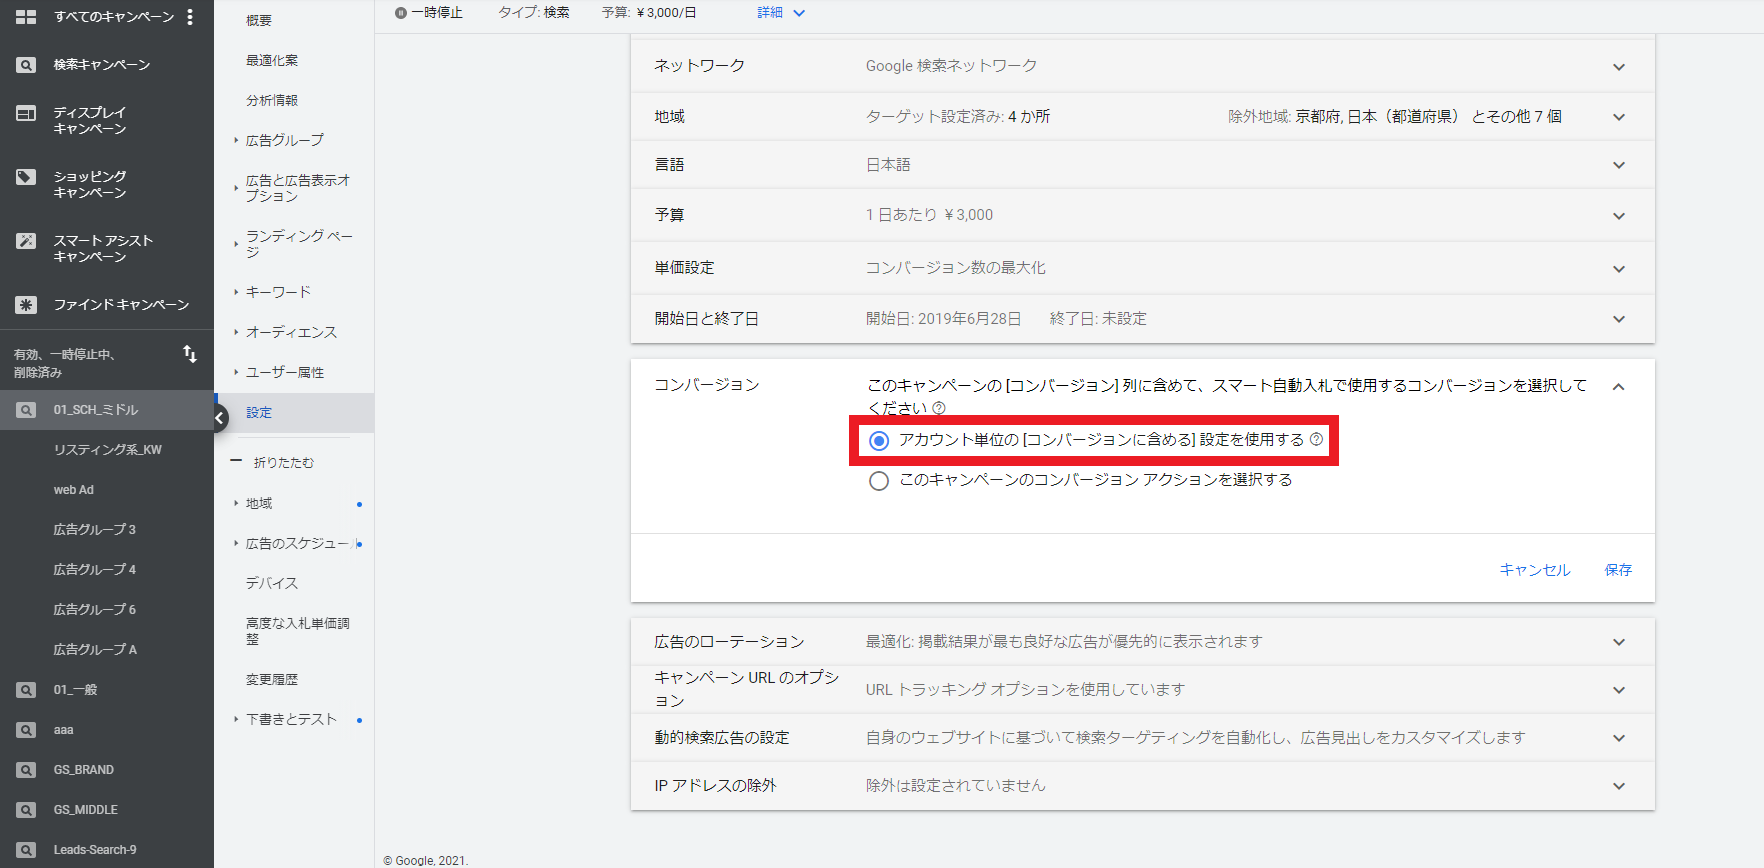Open the 詳細 dropdown in header
The height and width of the screenshot is (868, 1764).
781,13
